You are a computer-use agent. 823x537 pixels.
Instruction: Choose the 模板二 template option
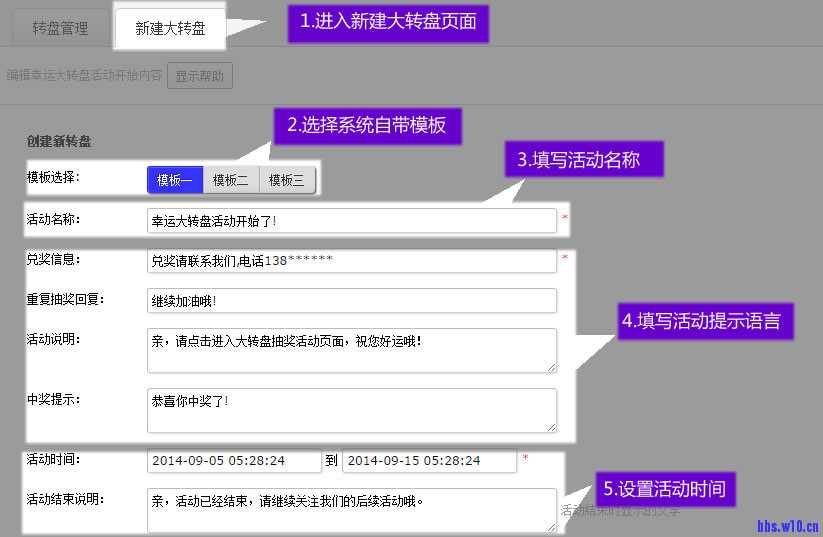(231, 180)
